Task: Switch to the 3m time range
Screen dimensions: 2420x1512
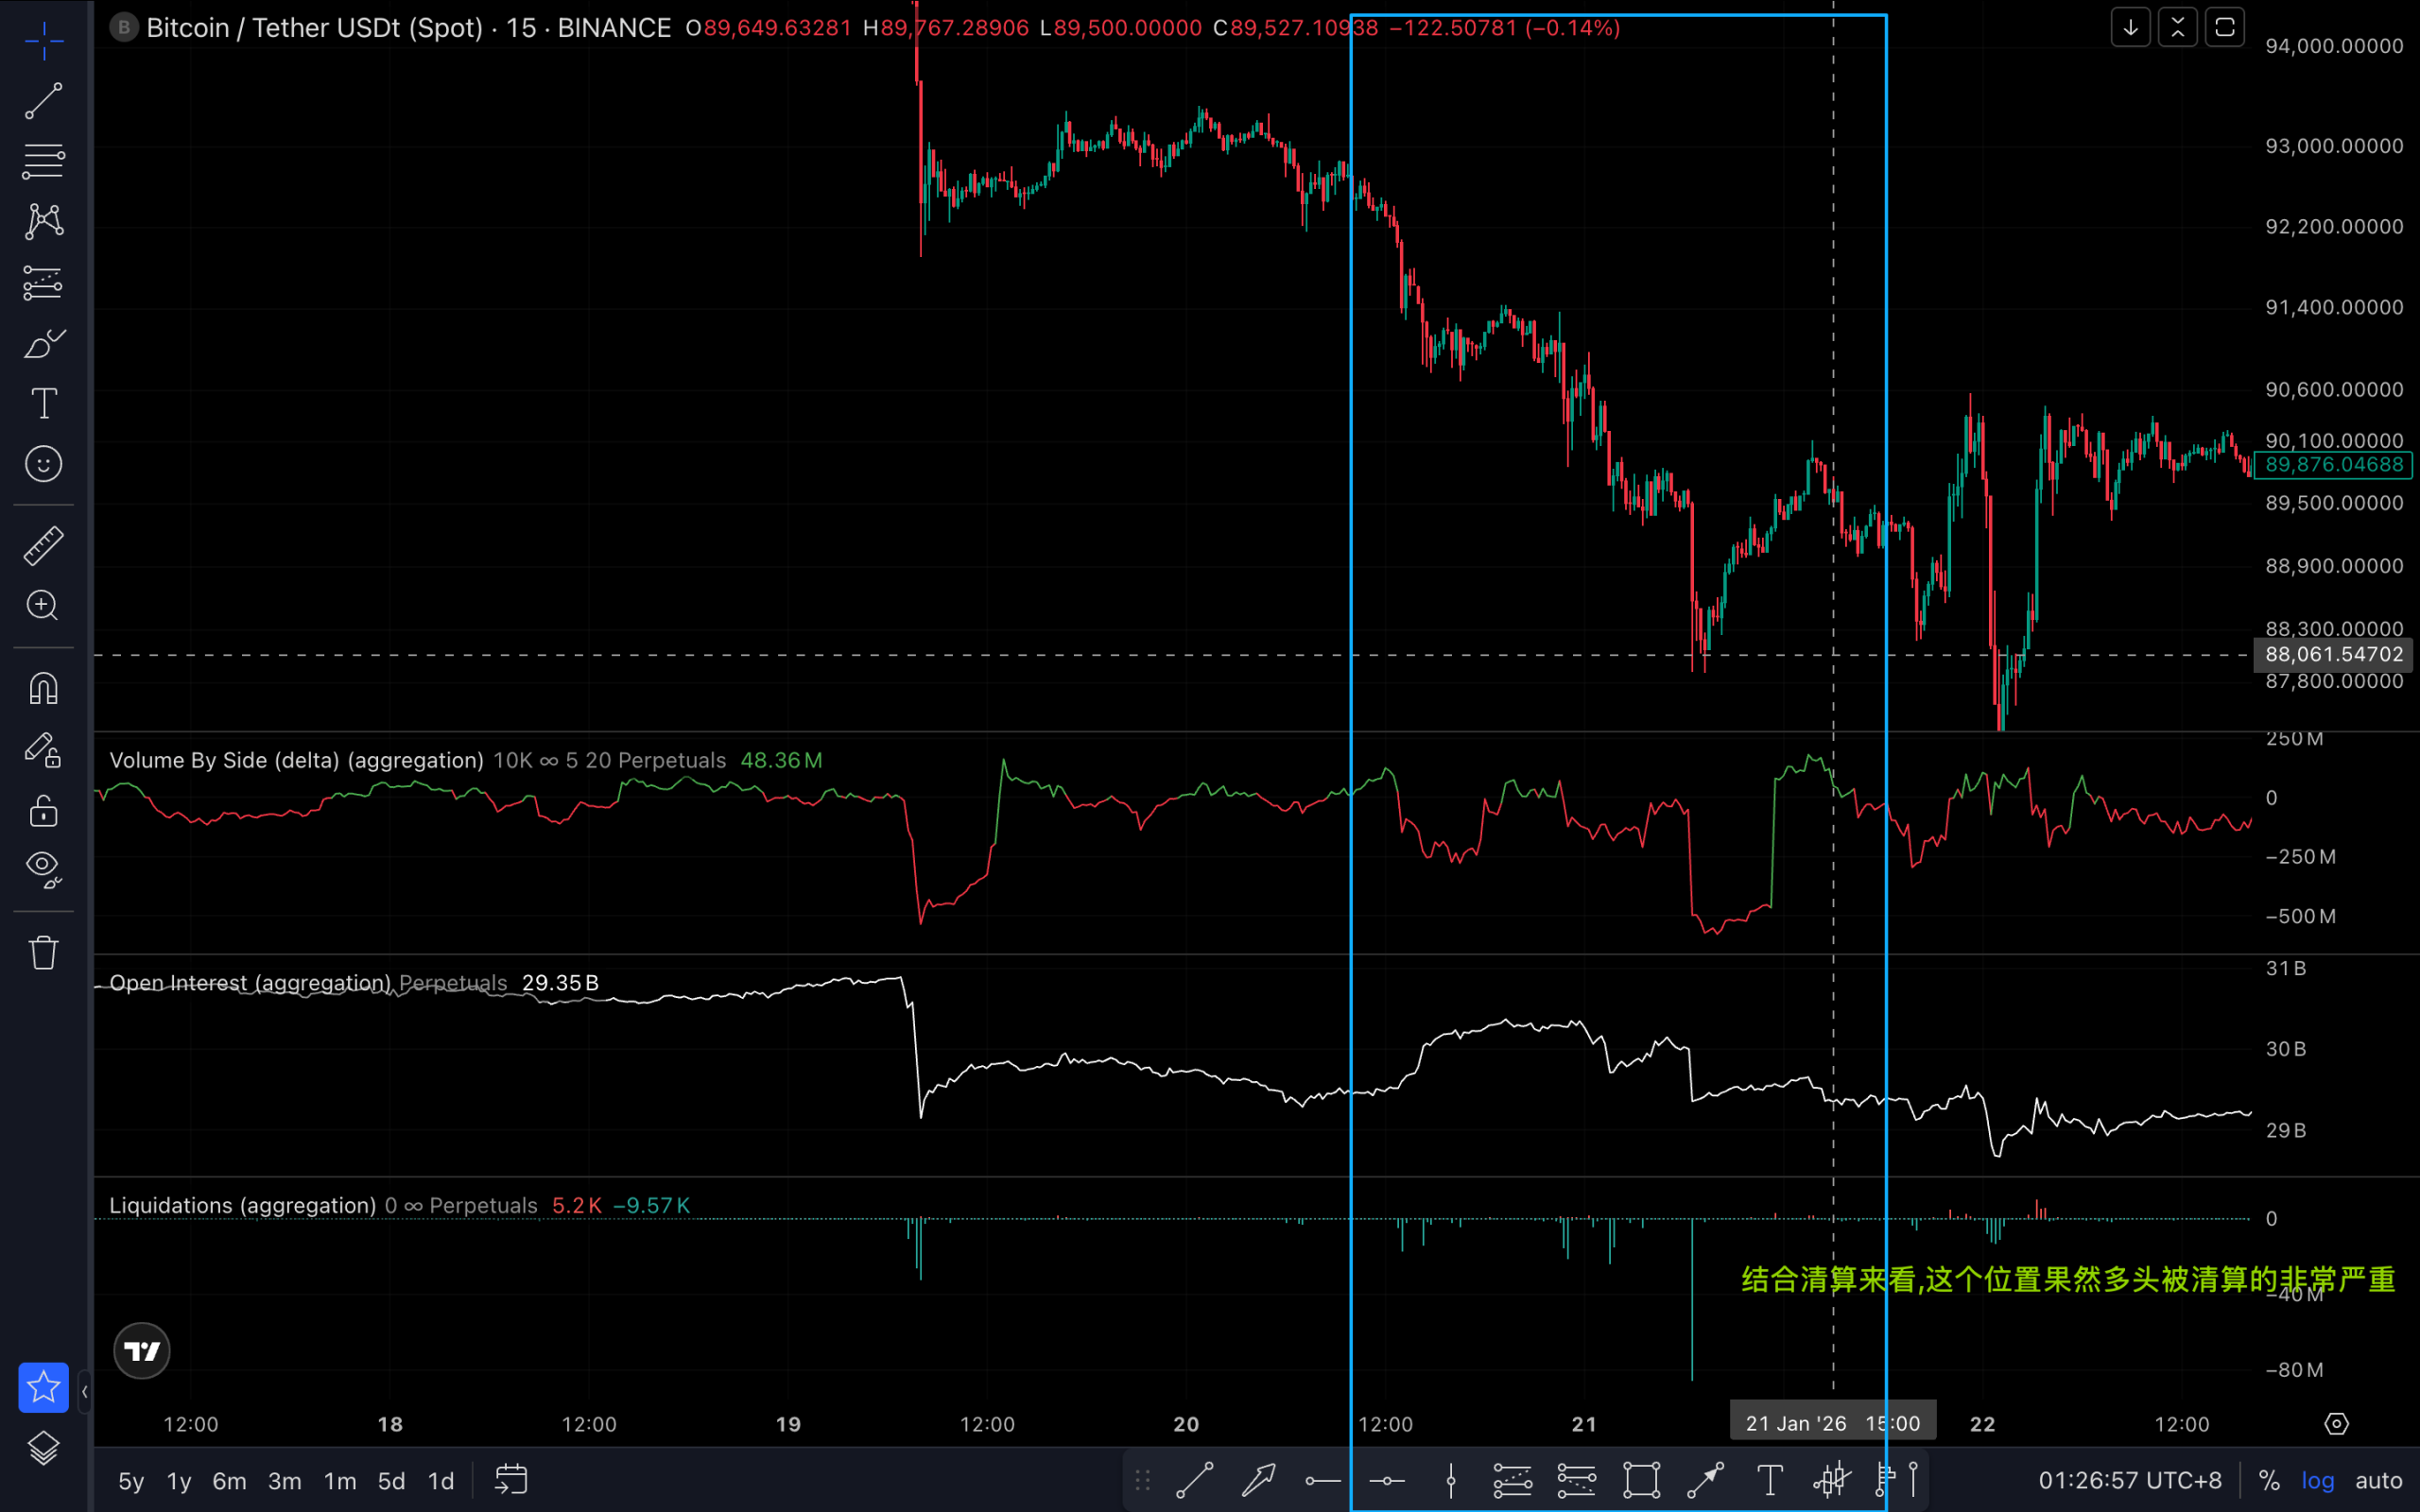Action: click(284, 1481)
